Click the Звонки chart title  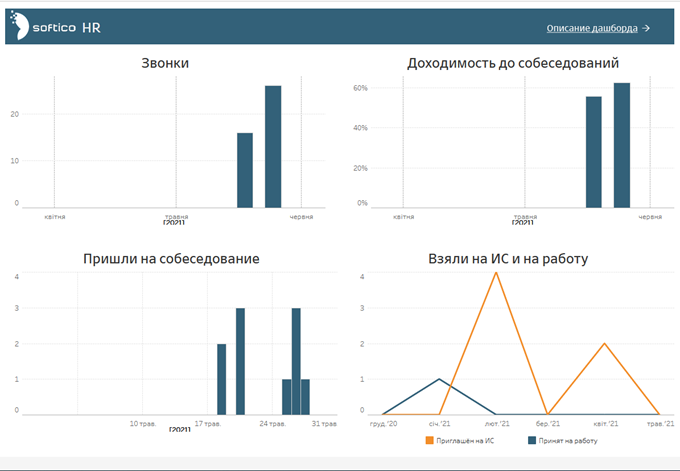click(165, 64)
